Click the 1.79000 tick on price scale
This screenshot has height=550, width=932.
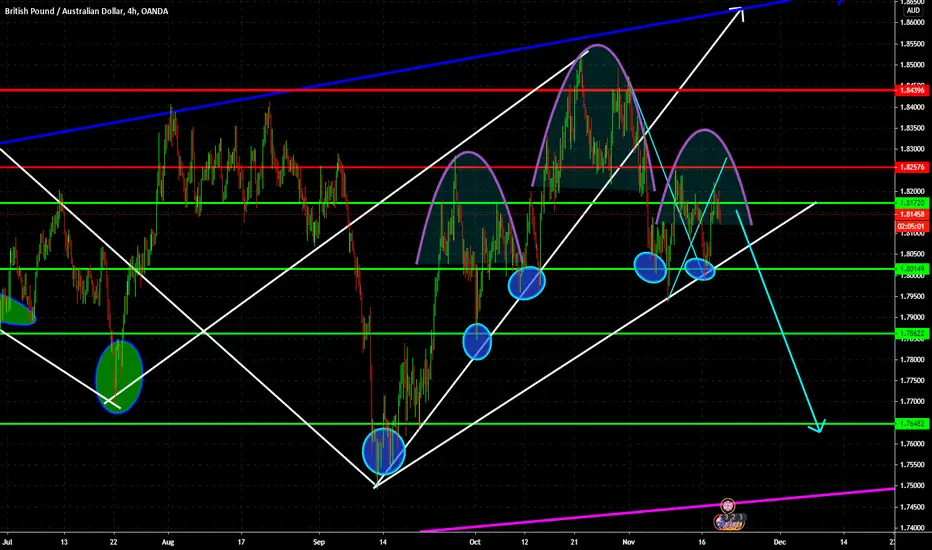point(912,318)
